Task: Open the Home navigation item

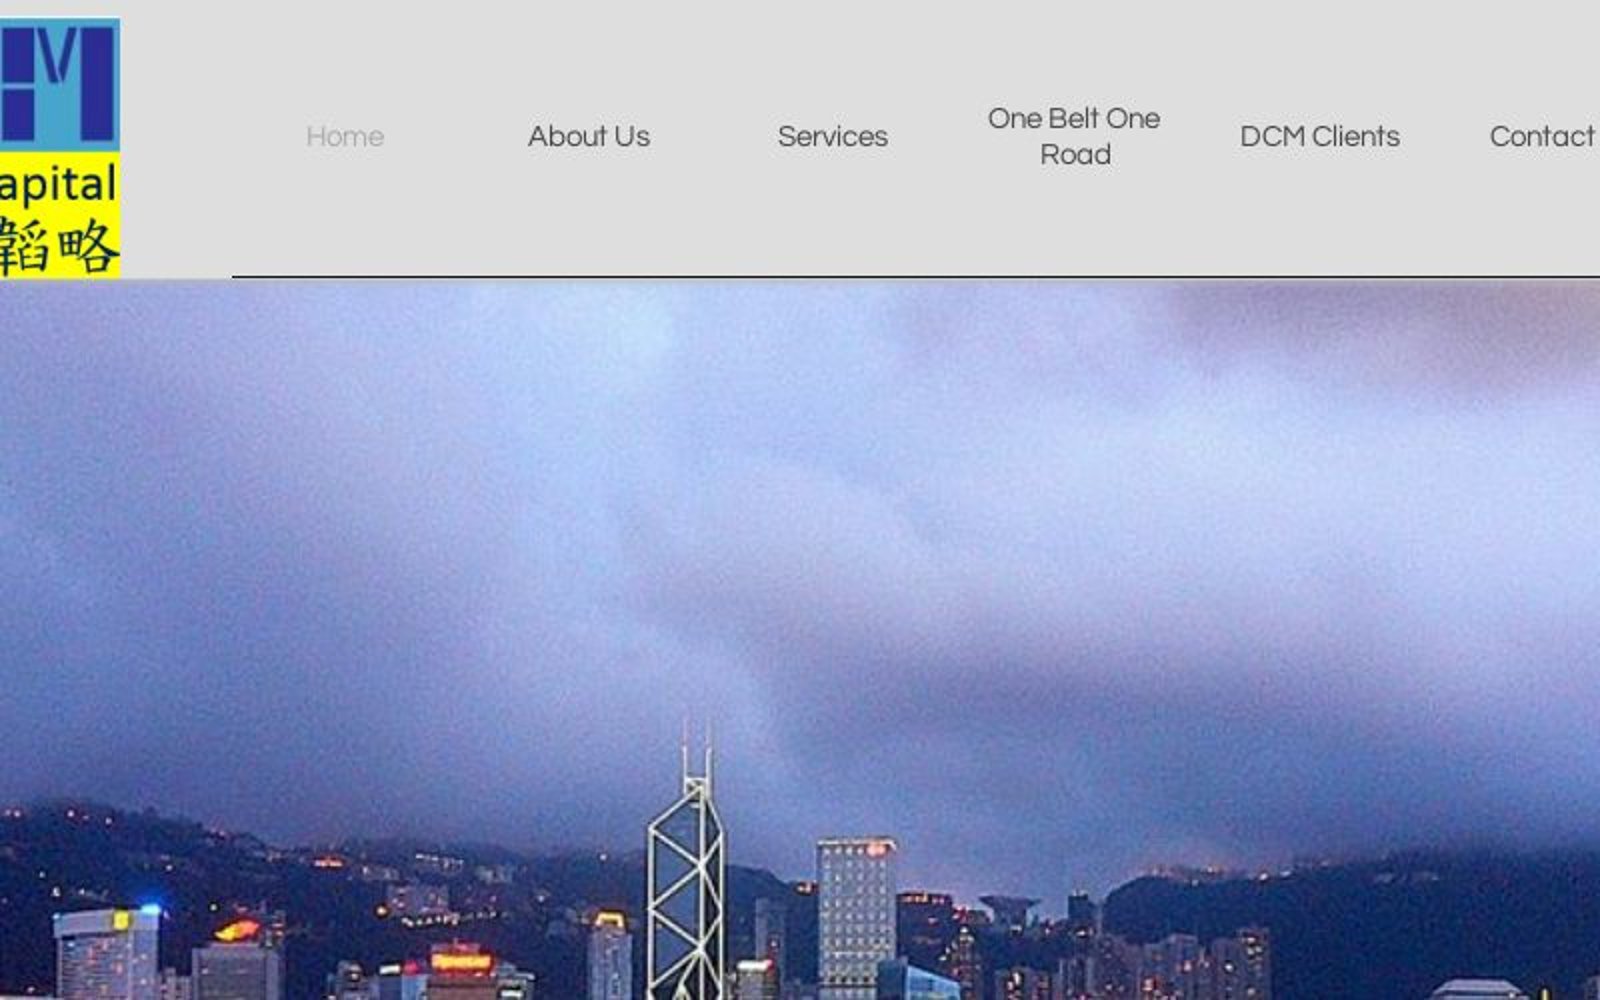Action: [345, 136]
